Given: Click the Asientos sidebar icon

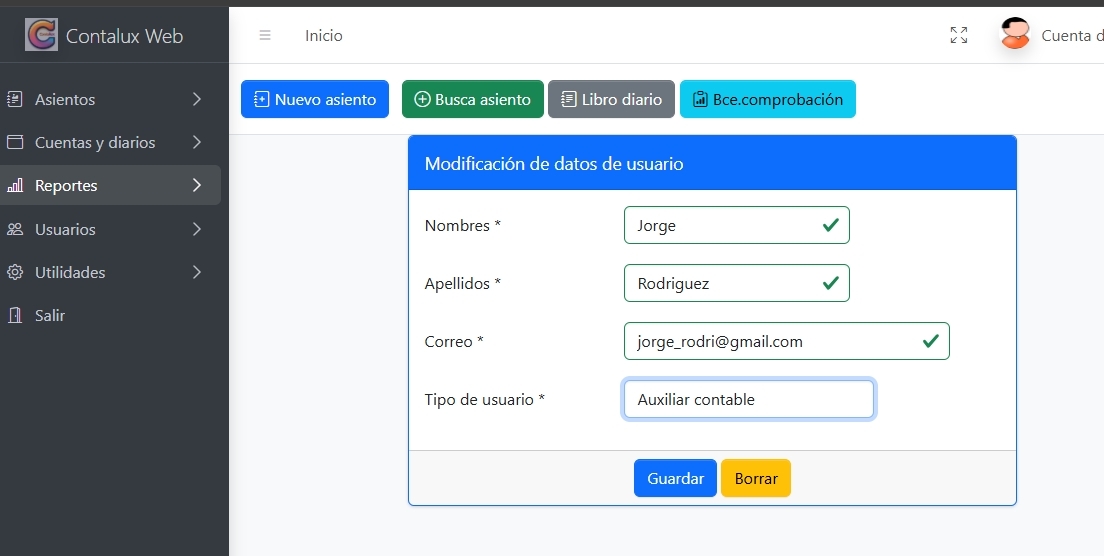Looking at the screenshot, I should click(x=15, y=99).
